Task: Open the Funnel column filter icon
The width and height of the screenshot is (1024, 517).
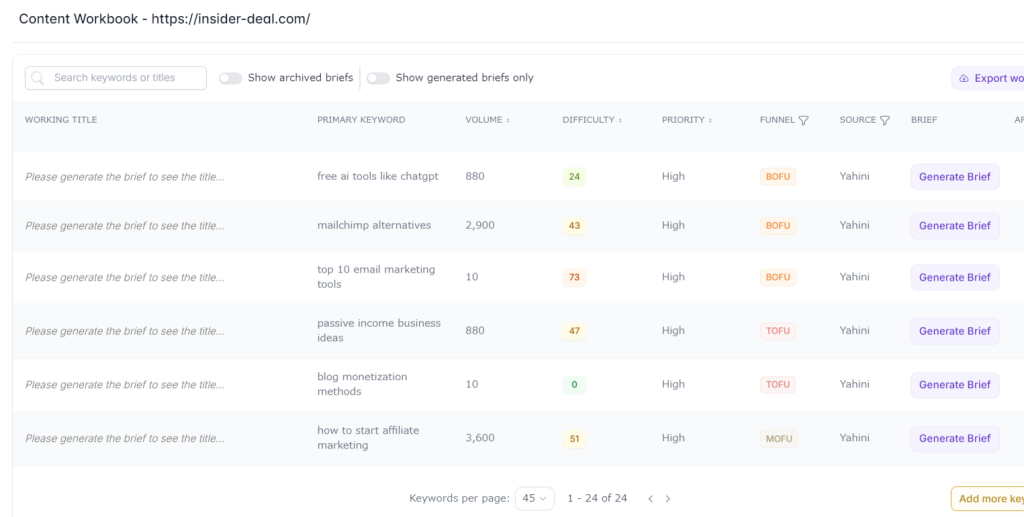Action: (804, 120)
